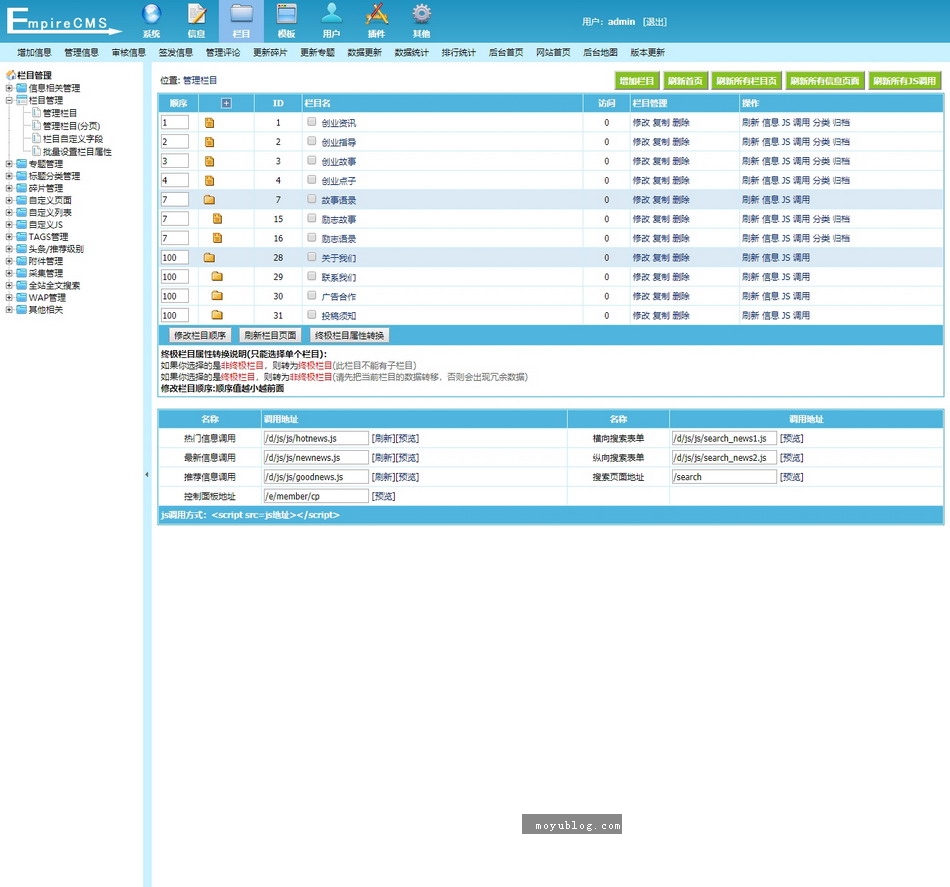Click the /d/js/js/hotnews.js address field

(316, 438)
